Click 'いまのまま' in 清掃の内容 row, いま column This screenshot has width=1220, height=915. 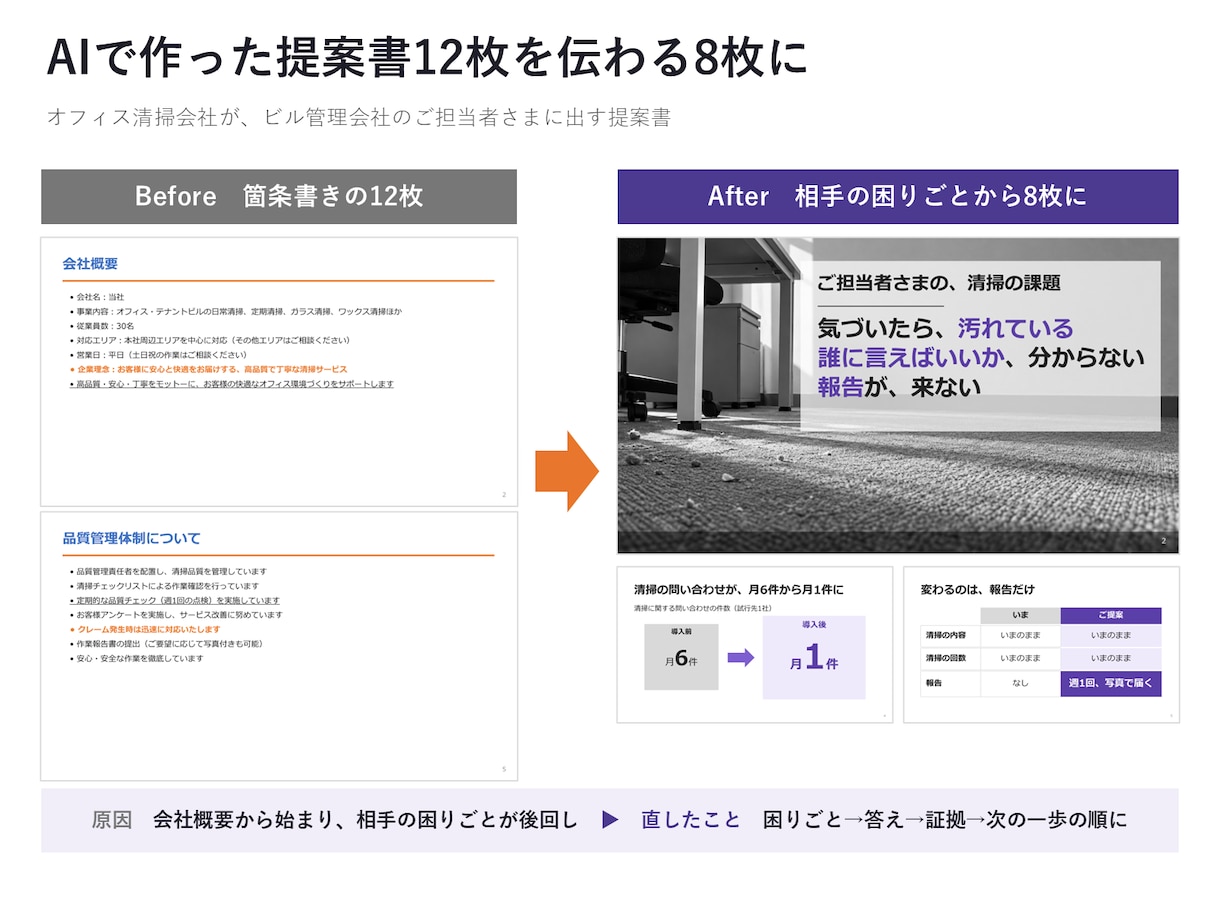coord(1020,635)
